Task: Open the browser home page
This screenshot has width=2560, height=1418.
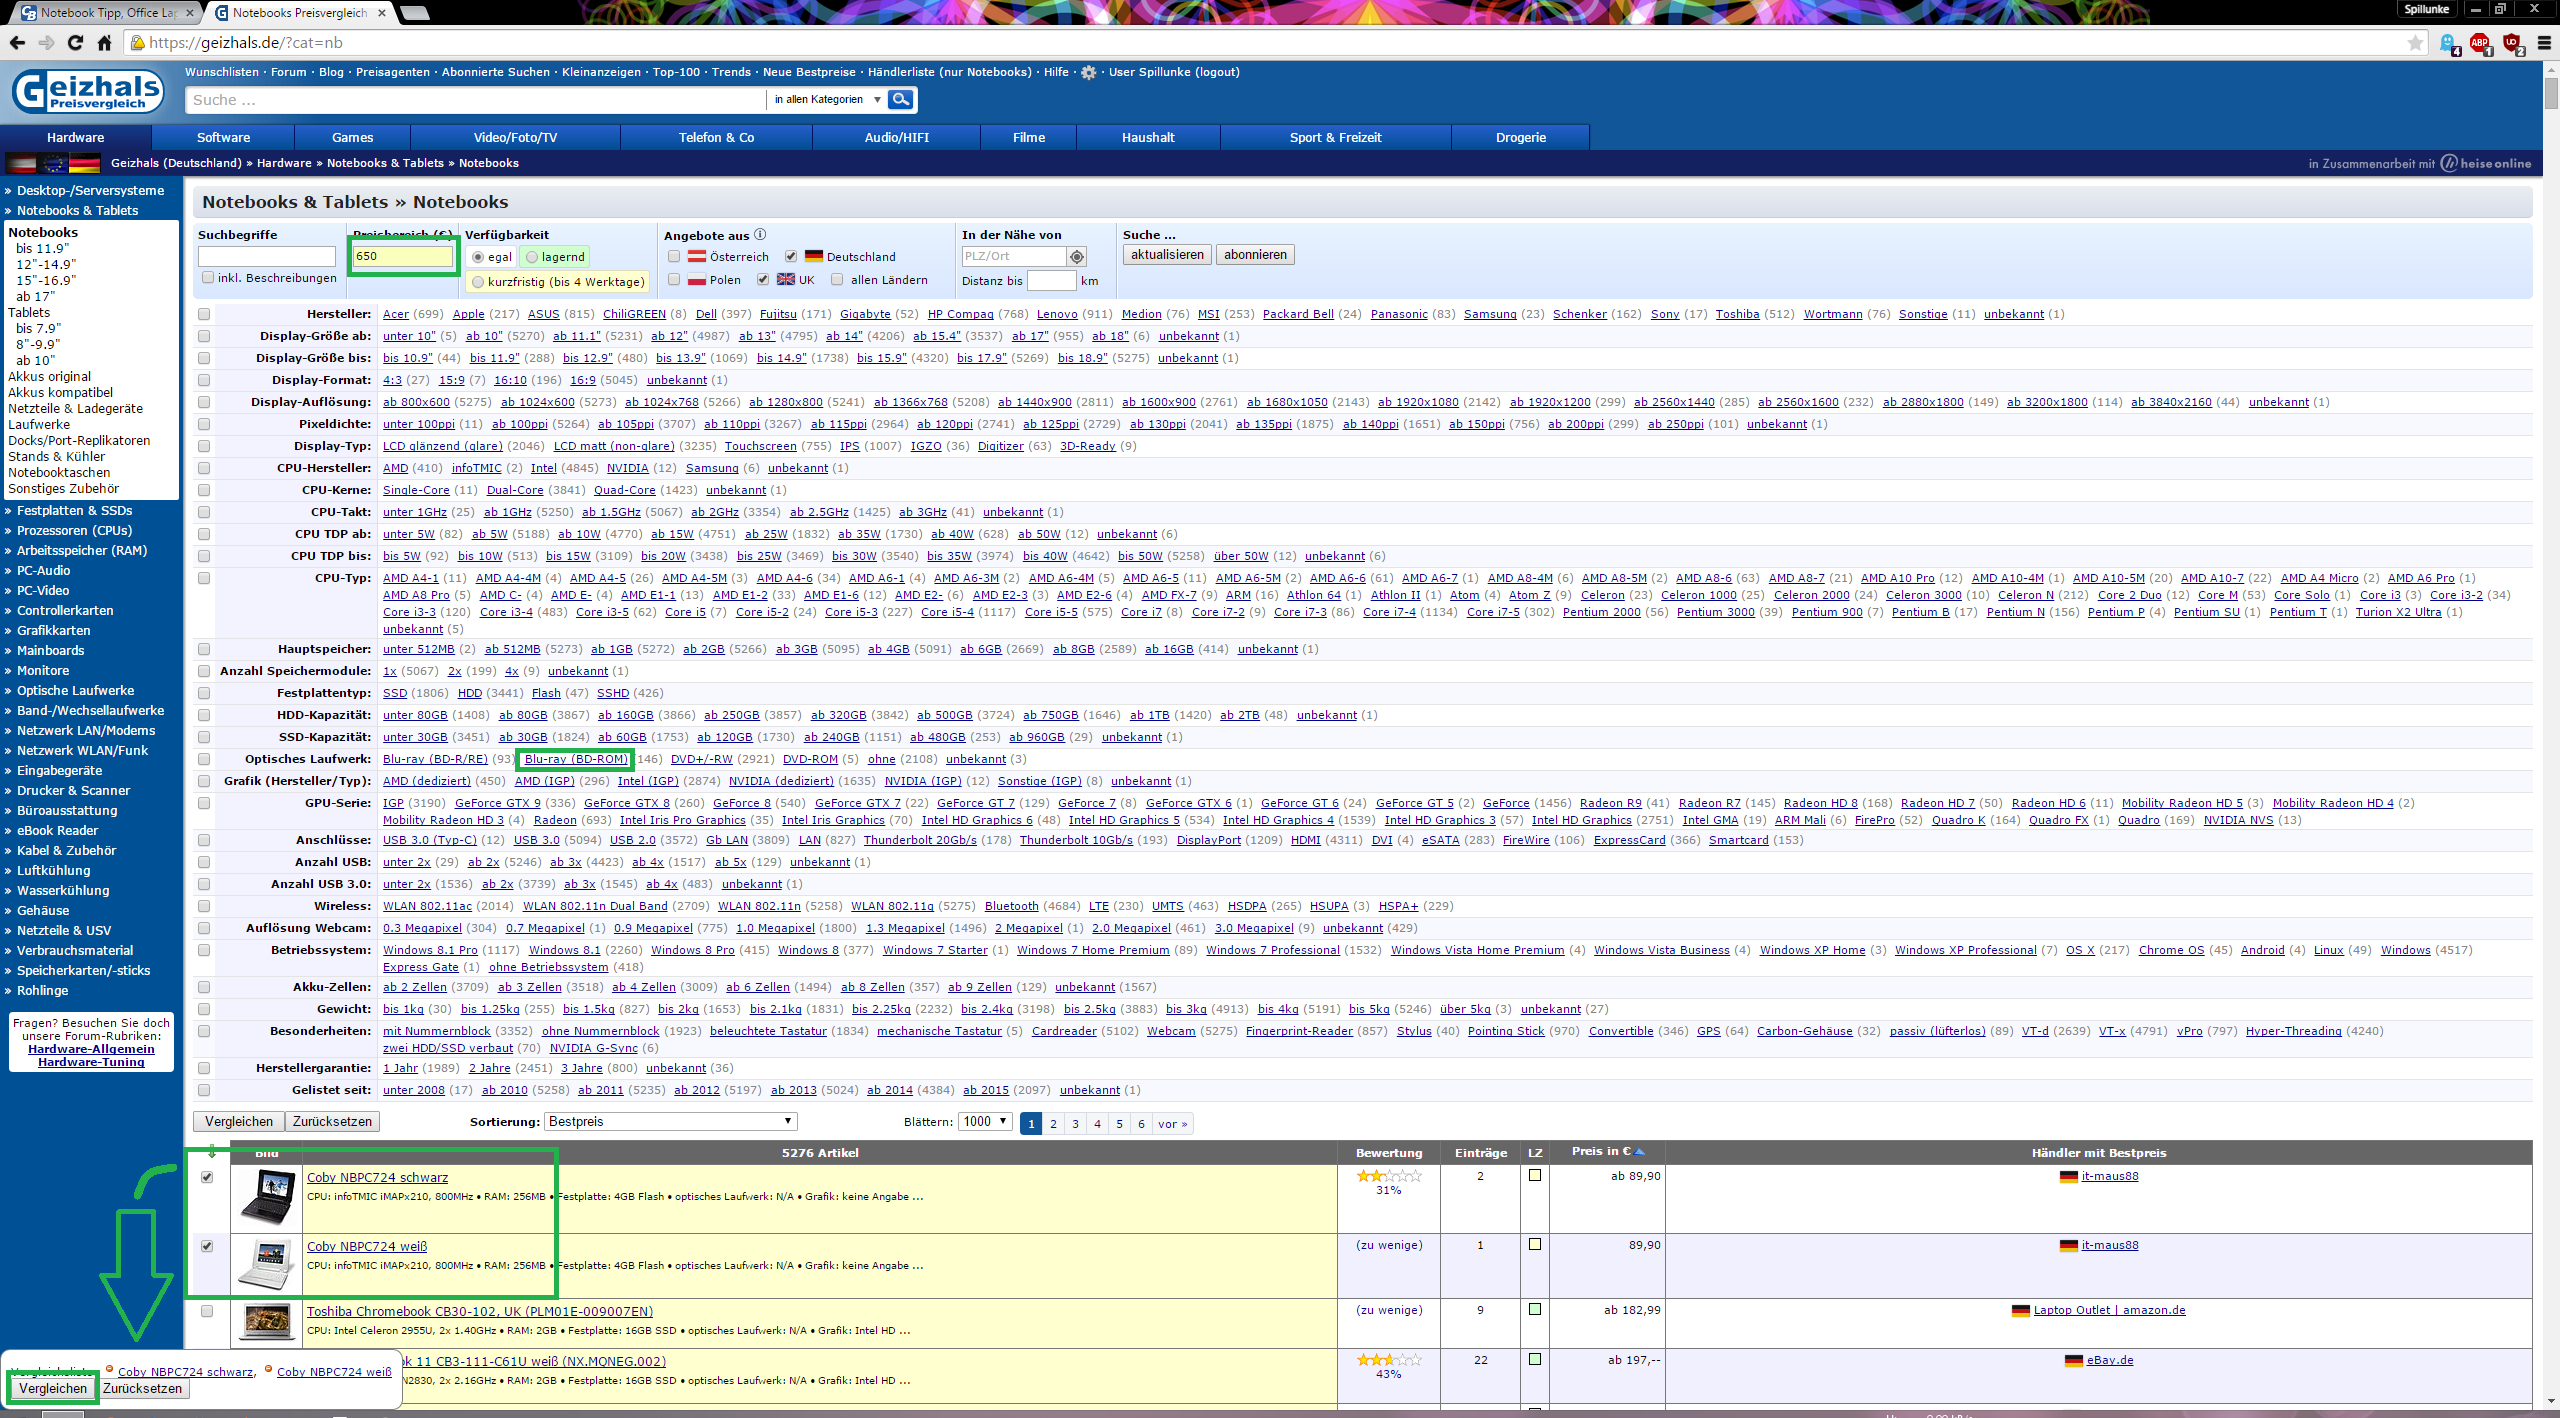Action: (104, 43)
